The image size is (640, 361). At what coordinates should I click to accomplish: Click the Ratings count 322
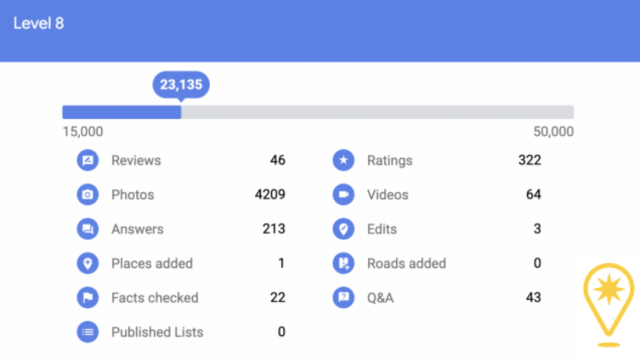click(x=530, y=160)
